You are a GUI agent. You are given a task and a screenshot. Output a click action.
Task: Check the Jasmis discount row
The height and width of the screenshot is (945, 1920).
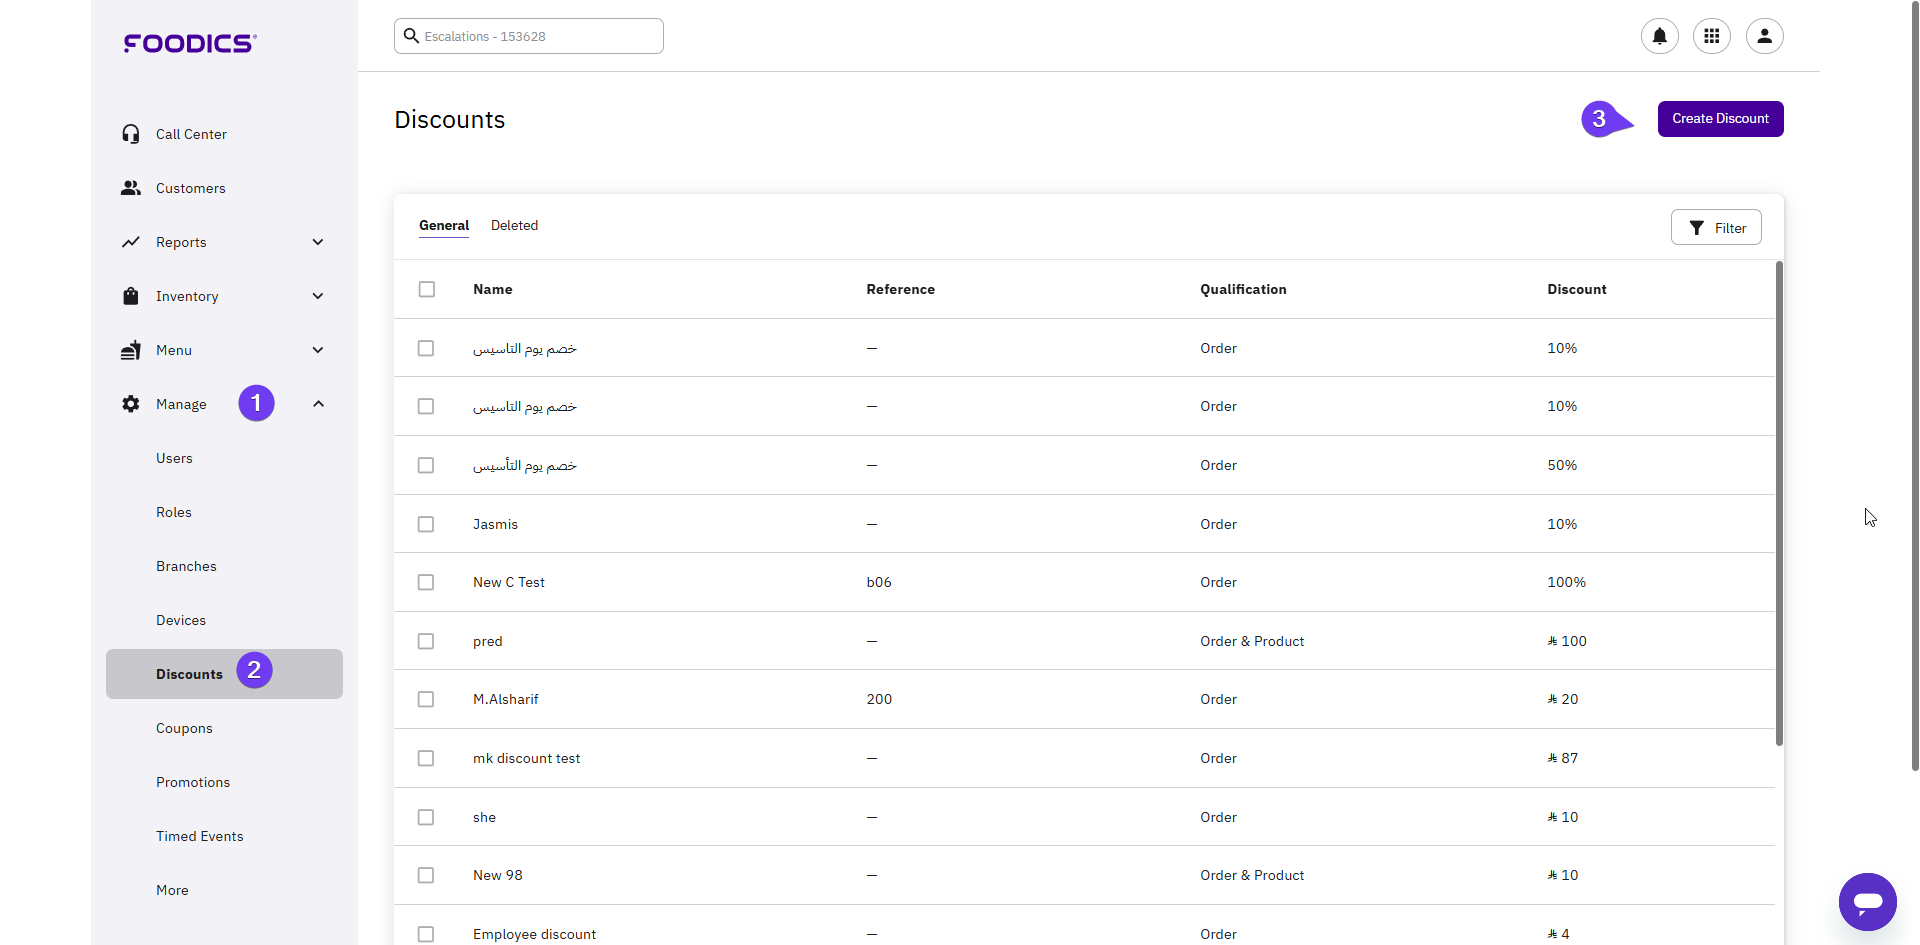tap(426, 524)
